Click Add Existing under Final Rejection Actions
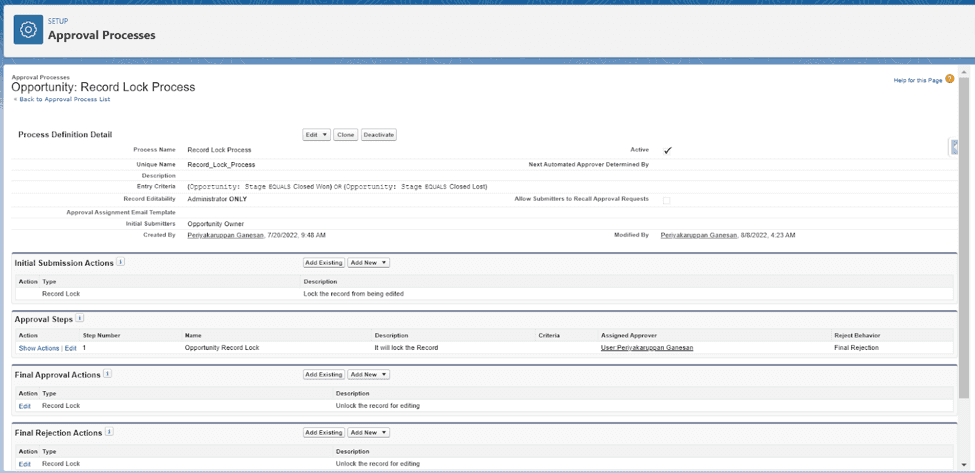Image resolution: width=975 pixels, height=473 pixels. (x=324, y=432)
